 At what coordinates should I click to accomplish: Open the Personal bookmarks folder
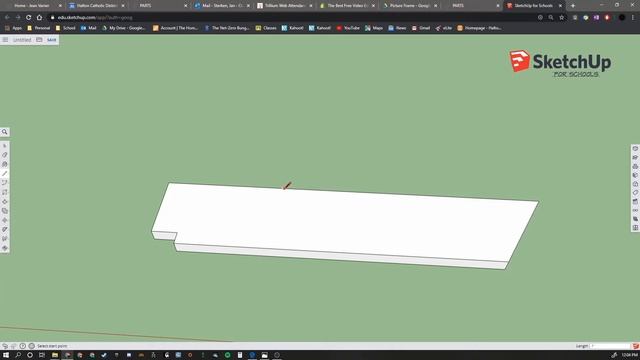pos(38,28)
